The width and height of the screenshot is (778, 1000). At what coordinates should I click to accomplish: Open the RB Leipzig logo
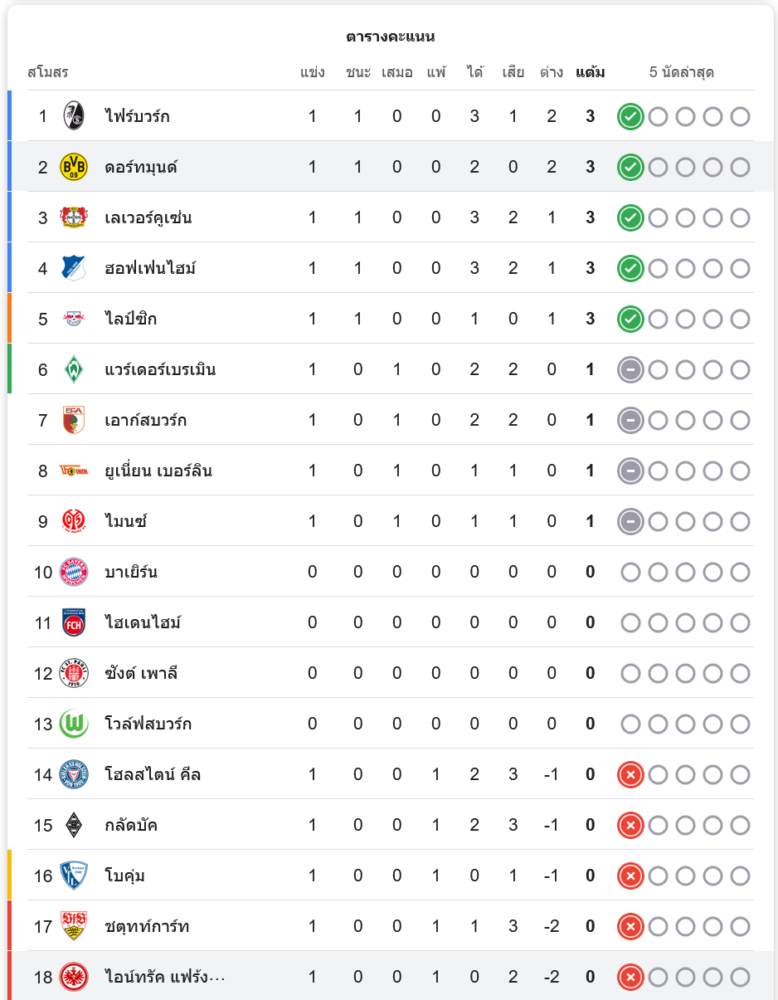pos(74,318)
